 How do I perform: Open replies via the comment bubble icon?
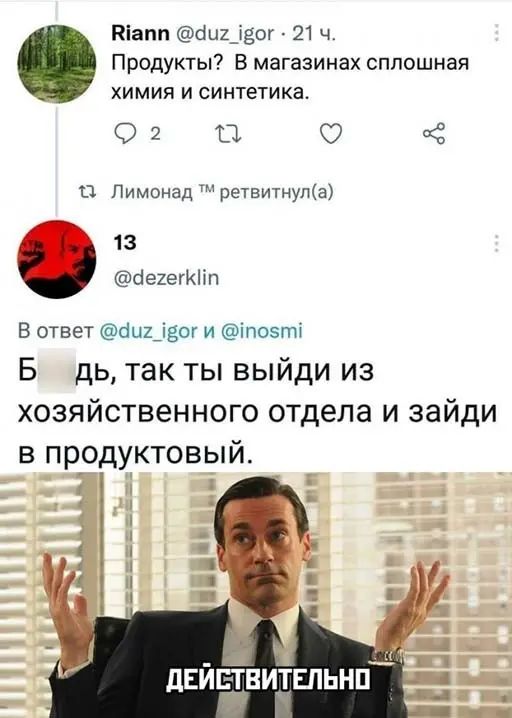click(123, 134)
